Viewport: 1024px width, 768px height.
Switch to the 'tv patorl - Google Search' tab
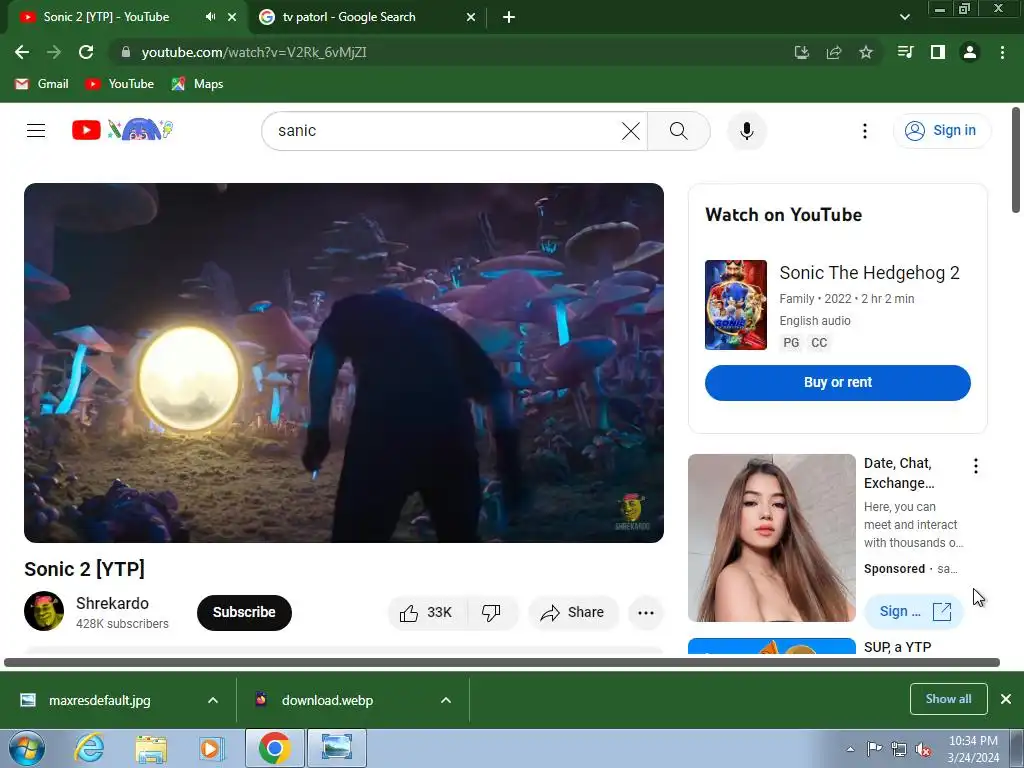368,17
